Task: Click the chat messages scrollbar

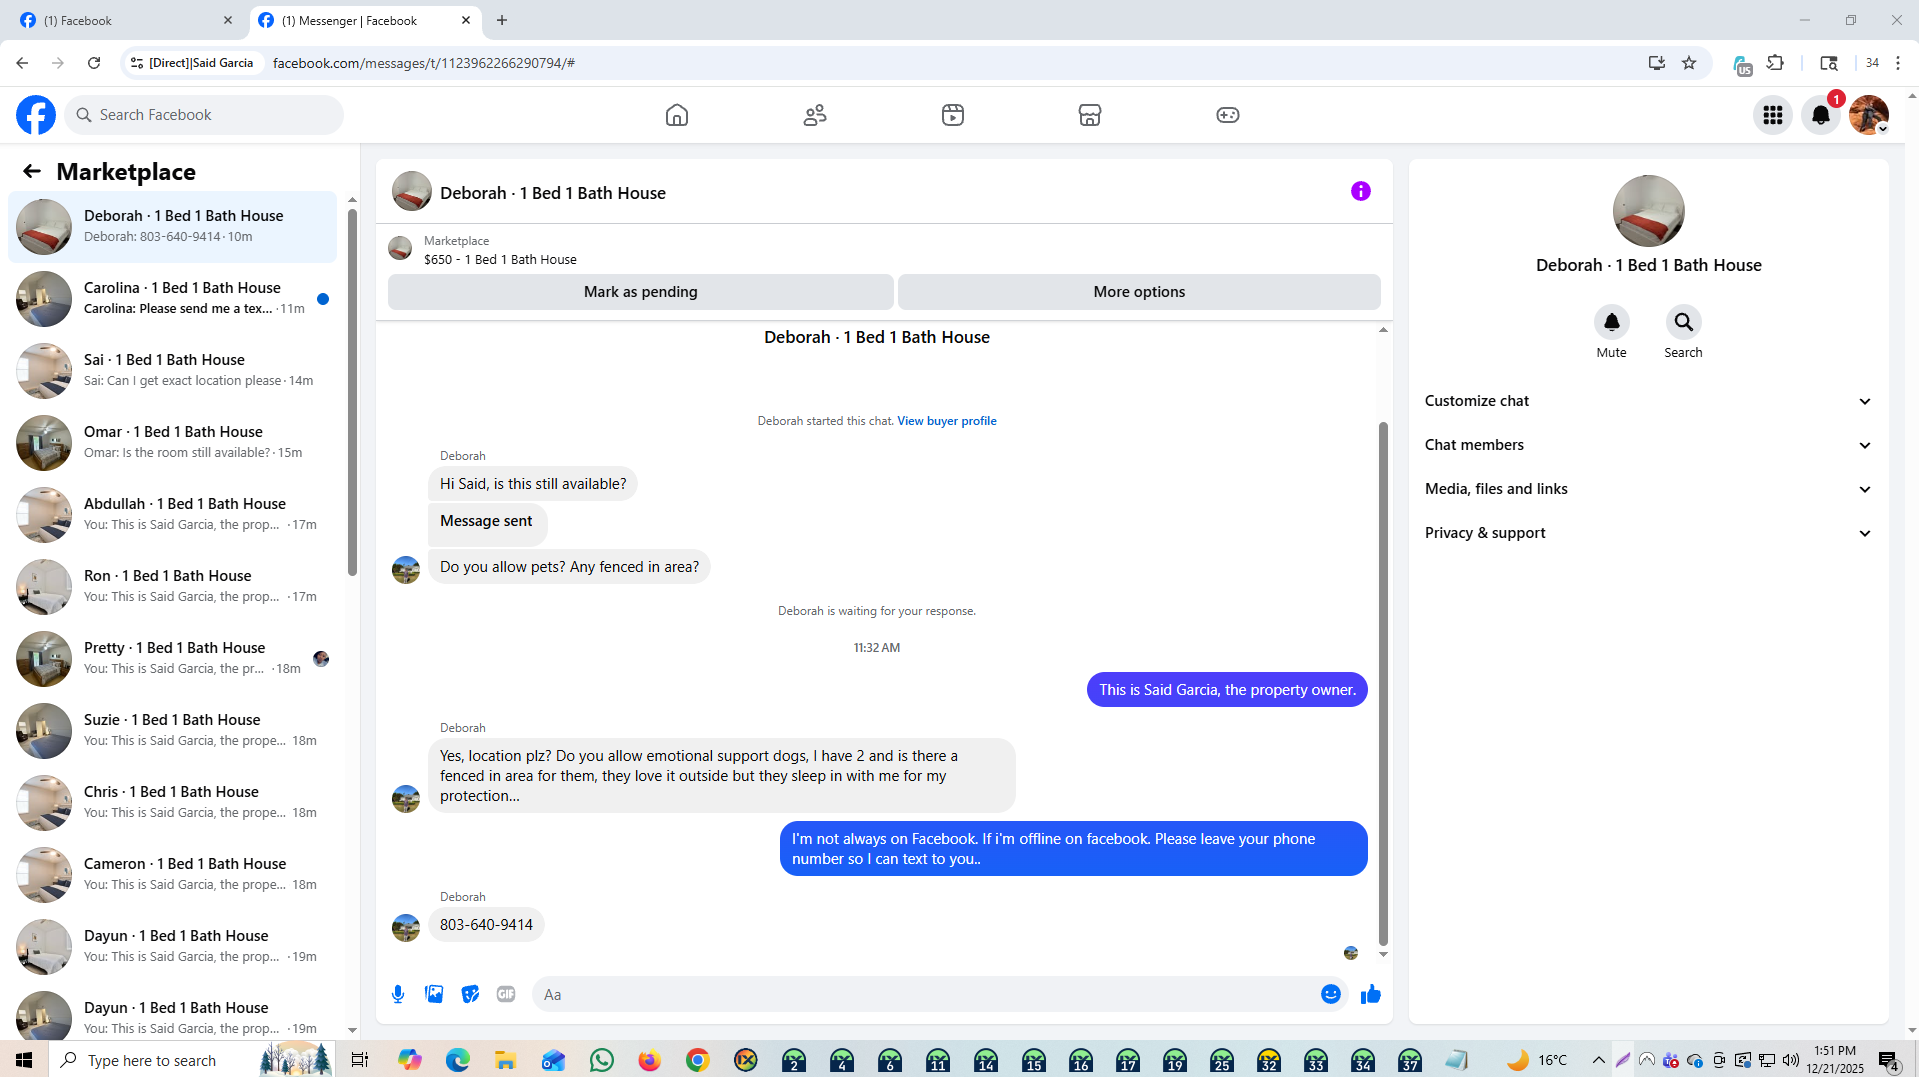Action: tap(1383, 683)
